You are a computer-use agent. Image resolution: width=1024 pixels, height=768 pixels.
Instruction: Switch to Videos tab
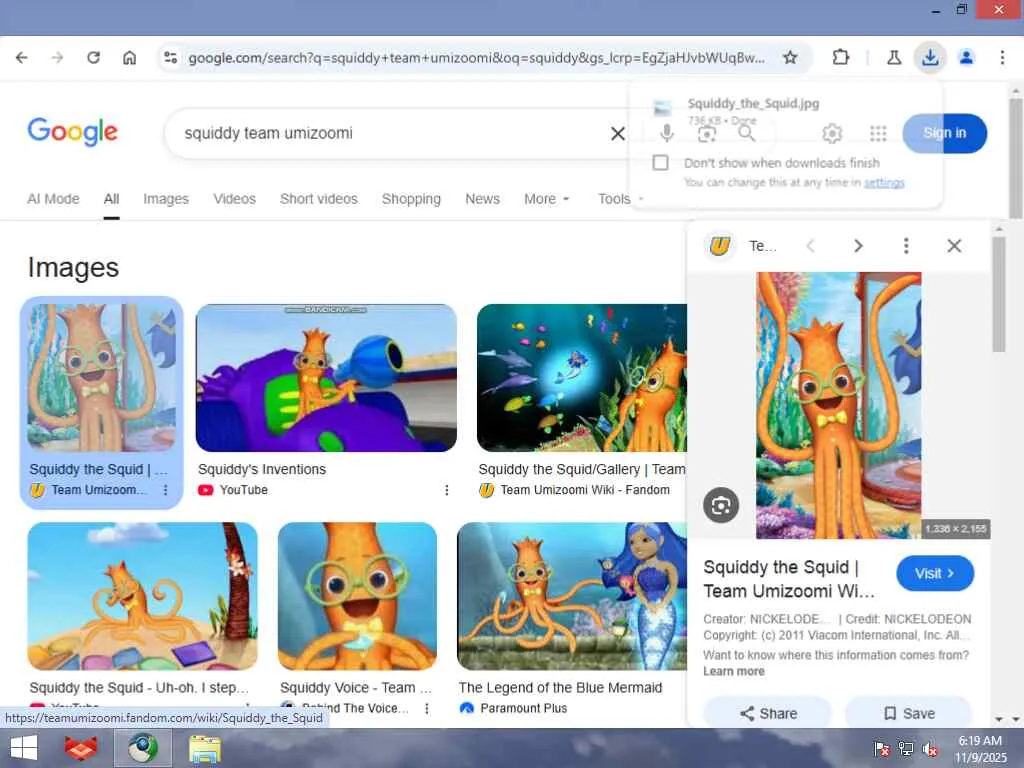[x=234, y=199]
